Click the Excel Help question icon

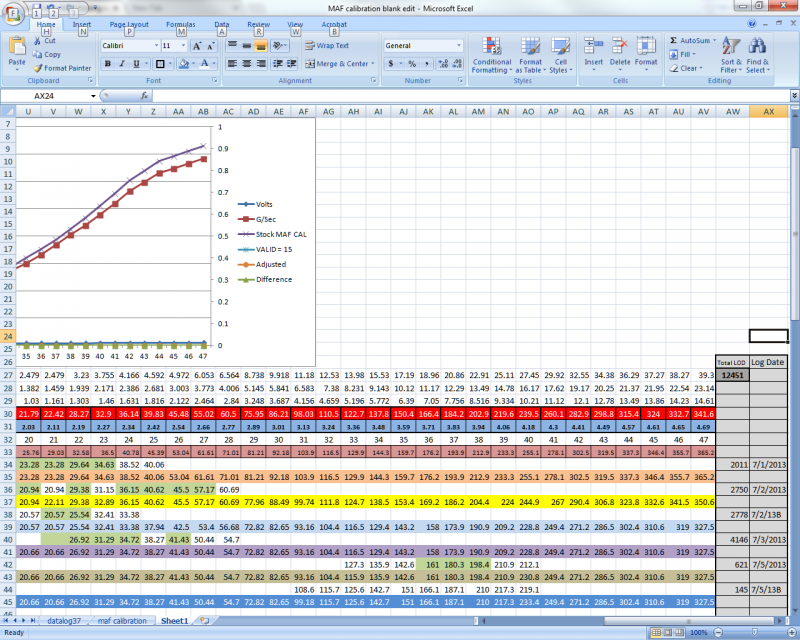(752, 23)
